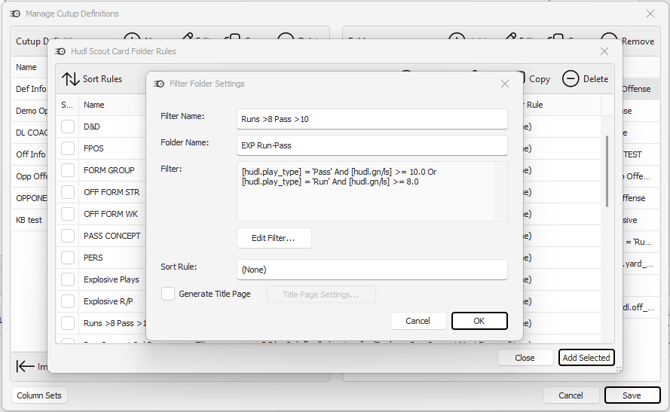Check the Runs >8 Pass >10 rule checkbox

[x=68, y=323]
